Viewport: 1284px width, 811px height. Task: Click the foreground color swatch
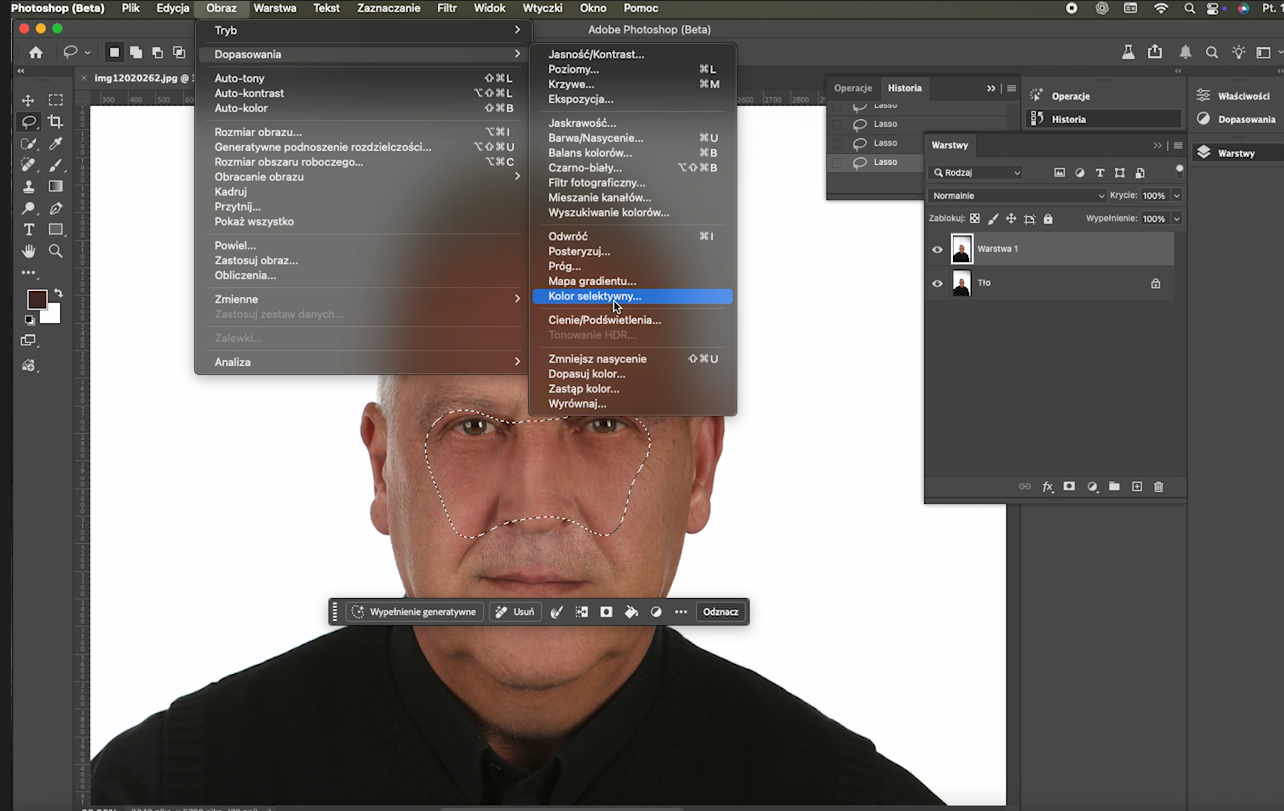tap(37, 300)
